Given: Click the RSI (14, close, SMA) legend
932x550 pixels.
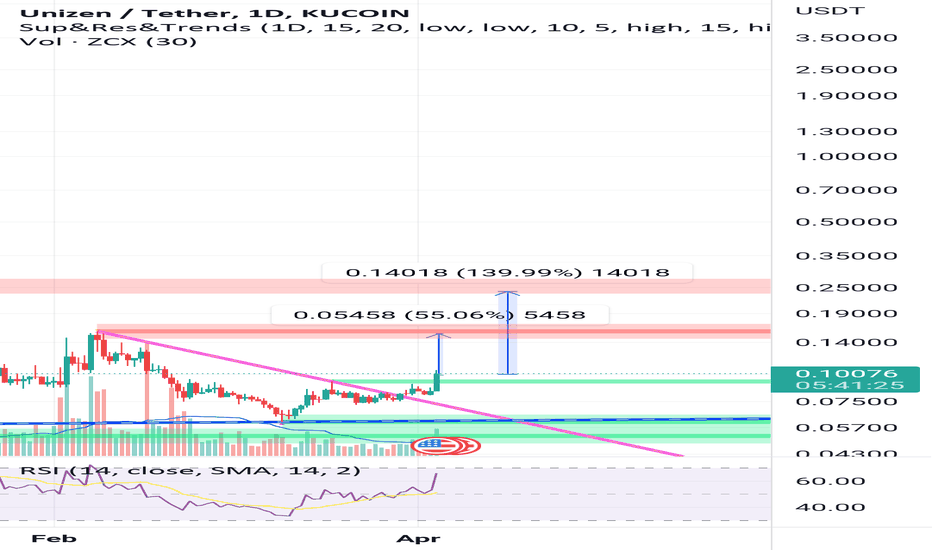Looking at the screenshot, I should click(190, 471).
